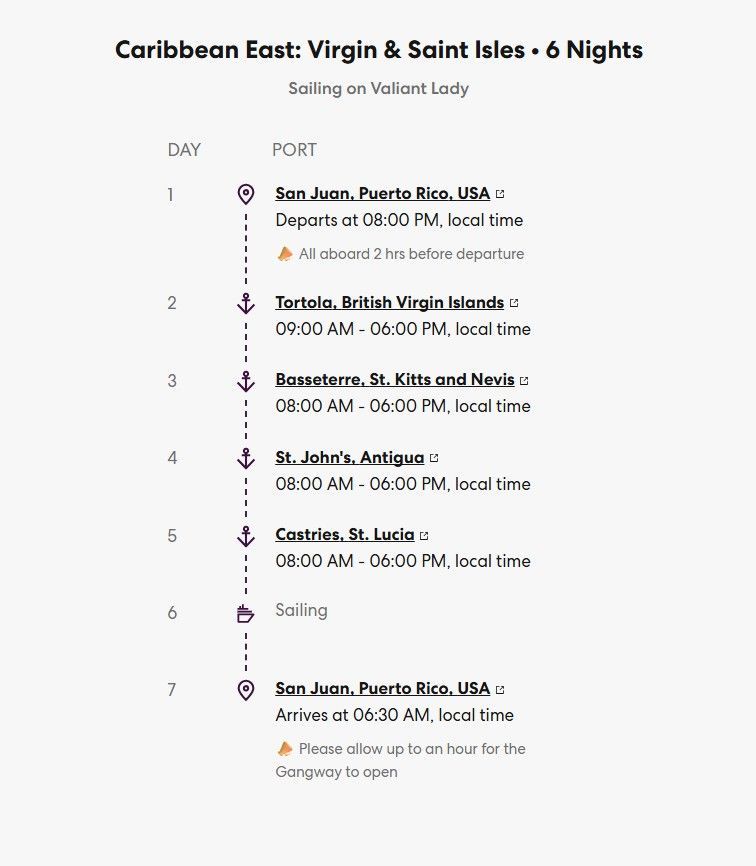The height and width of the screenshot is (866, 756).
Task: Click the external link icon beside Basseterre
Action: pyautogui.click(x=524, y=381)
